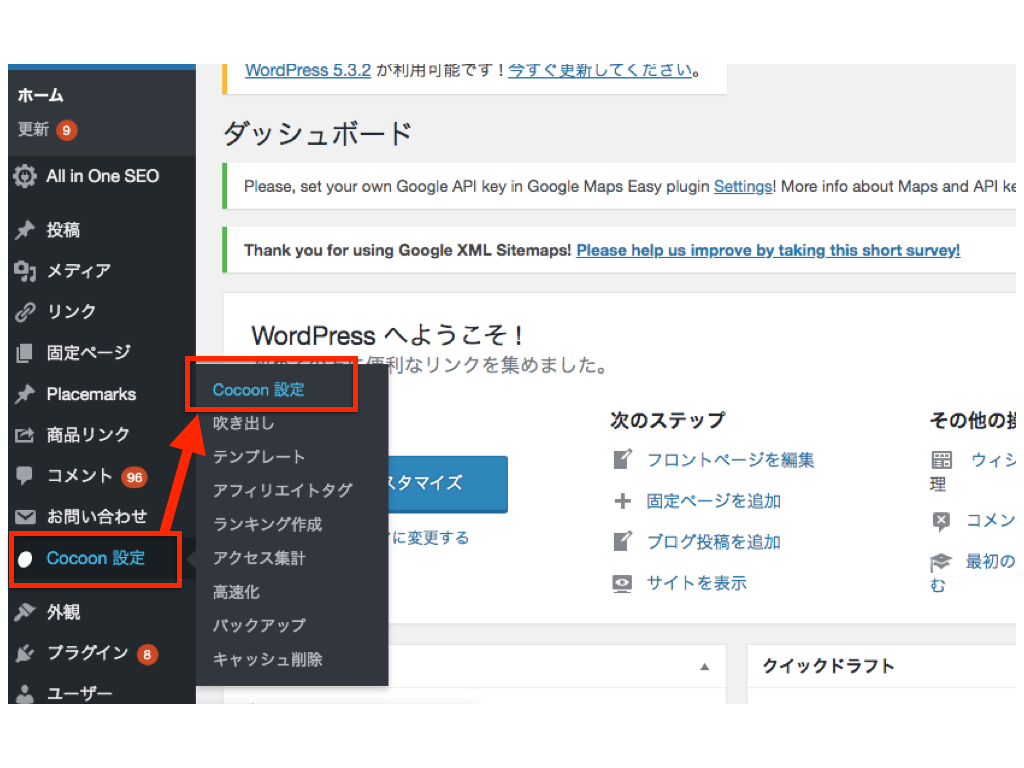1024x768 pixels.
Task: Open the ホーム menu item
Action: click(40, 95)
